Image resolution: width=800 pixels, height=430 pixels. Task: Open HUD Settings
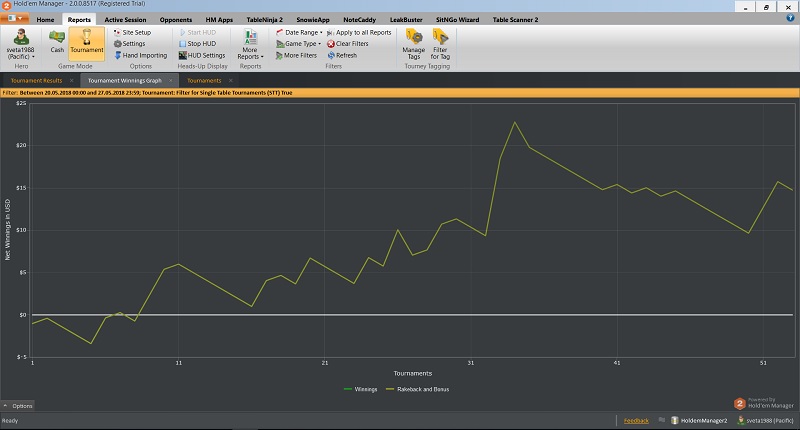[x=202, y=55]
